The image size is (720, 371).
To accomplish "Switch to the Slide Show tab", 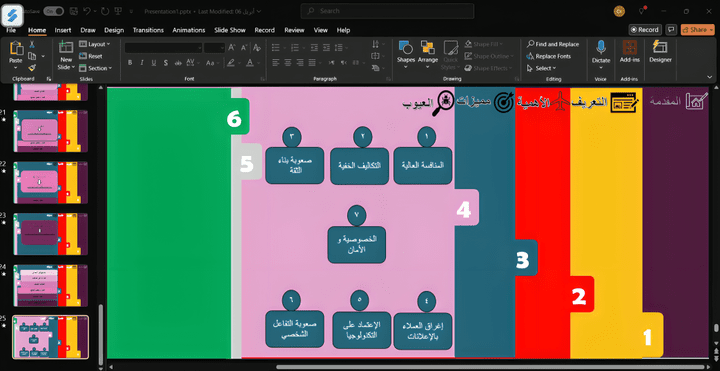I will [x=230, y=30].
